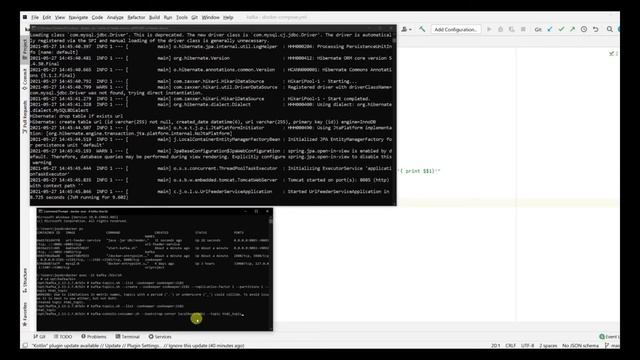Open the Event Log button
Screen dimensions: 640x360
609,337
